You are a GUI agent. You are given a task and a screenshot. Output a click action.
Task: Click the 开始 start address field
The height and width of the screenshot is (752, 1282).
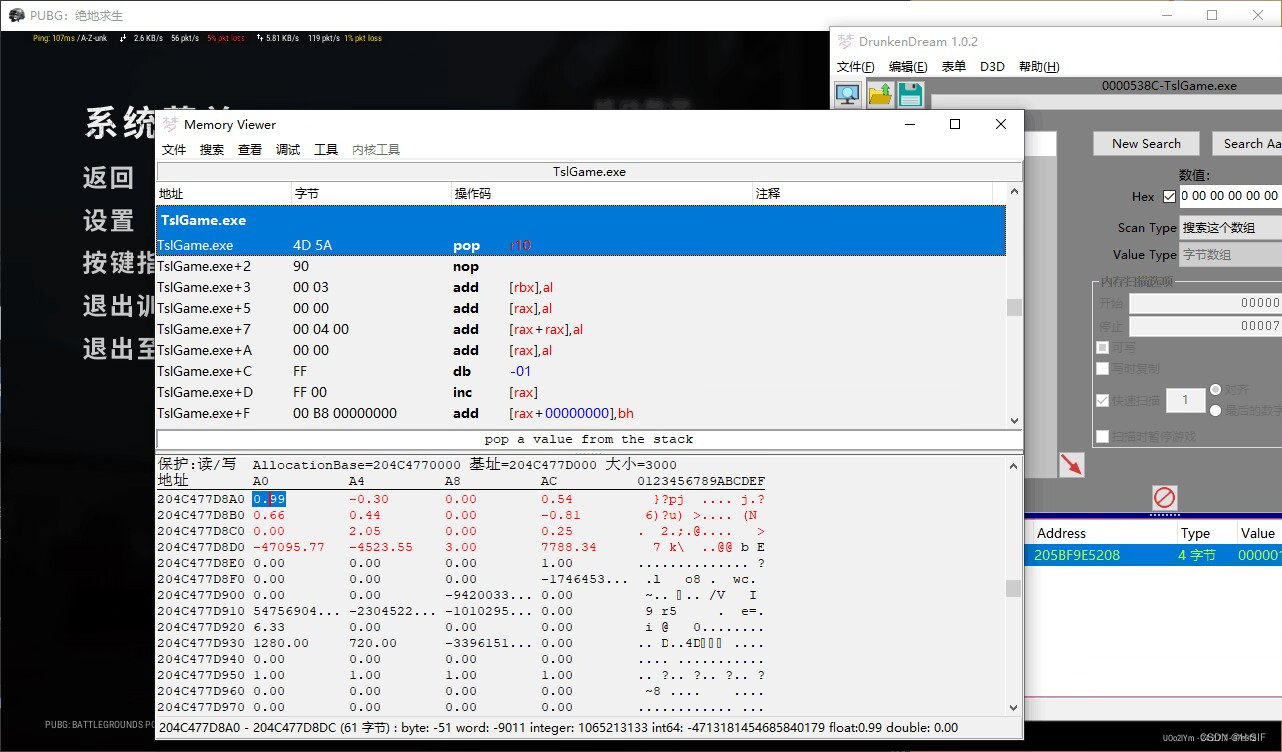pos(1205,303)
